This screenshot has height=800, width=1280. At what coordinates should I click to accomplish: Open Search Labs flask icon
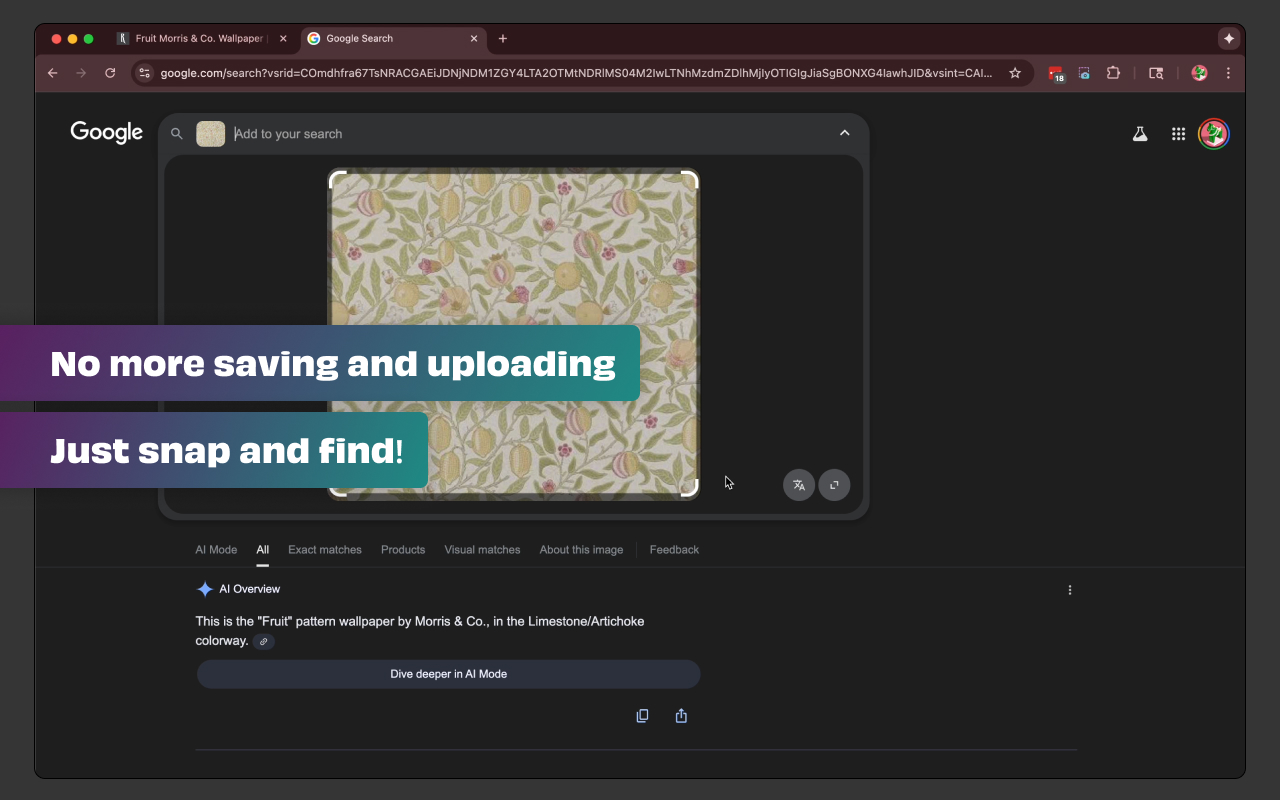click(x=1140, y=134)
